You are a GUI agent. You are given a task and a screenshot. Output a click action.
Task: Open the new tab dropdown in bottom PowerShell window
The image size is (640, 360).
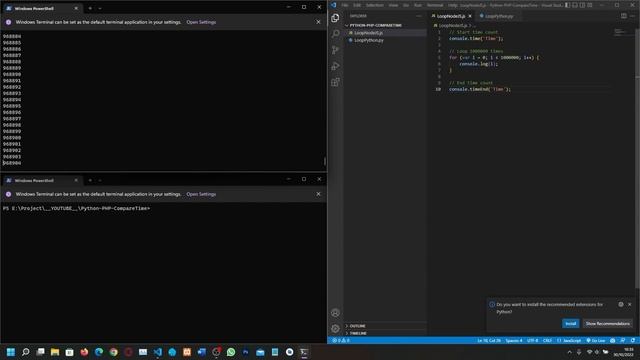[x=100, y=180]
